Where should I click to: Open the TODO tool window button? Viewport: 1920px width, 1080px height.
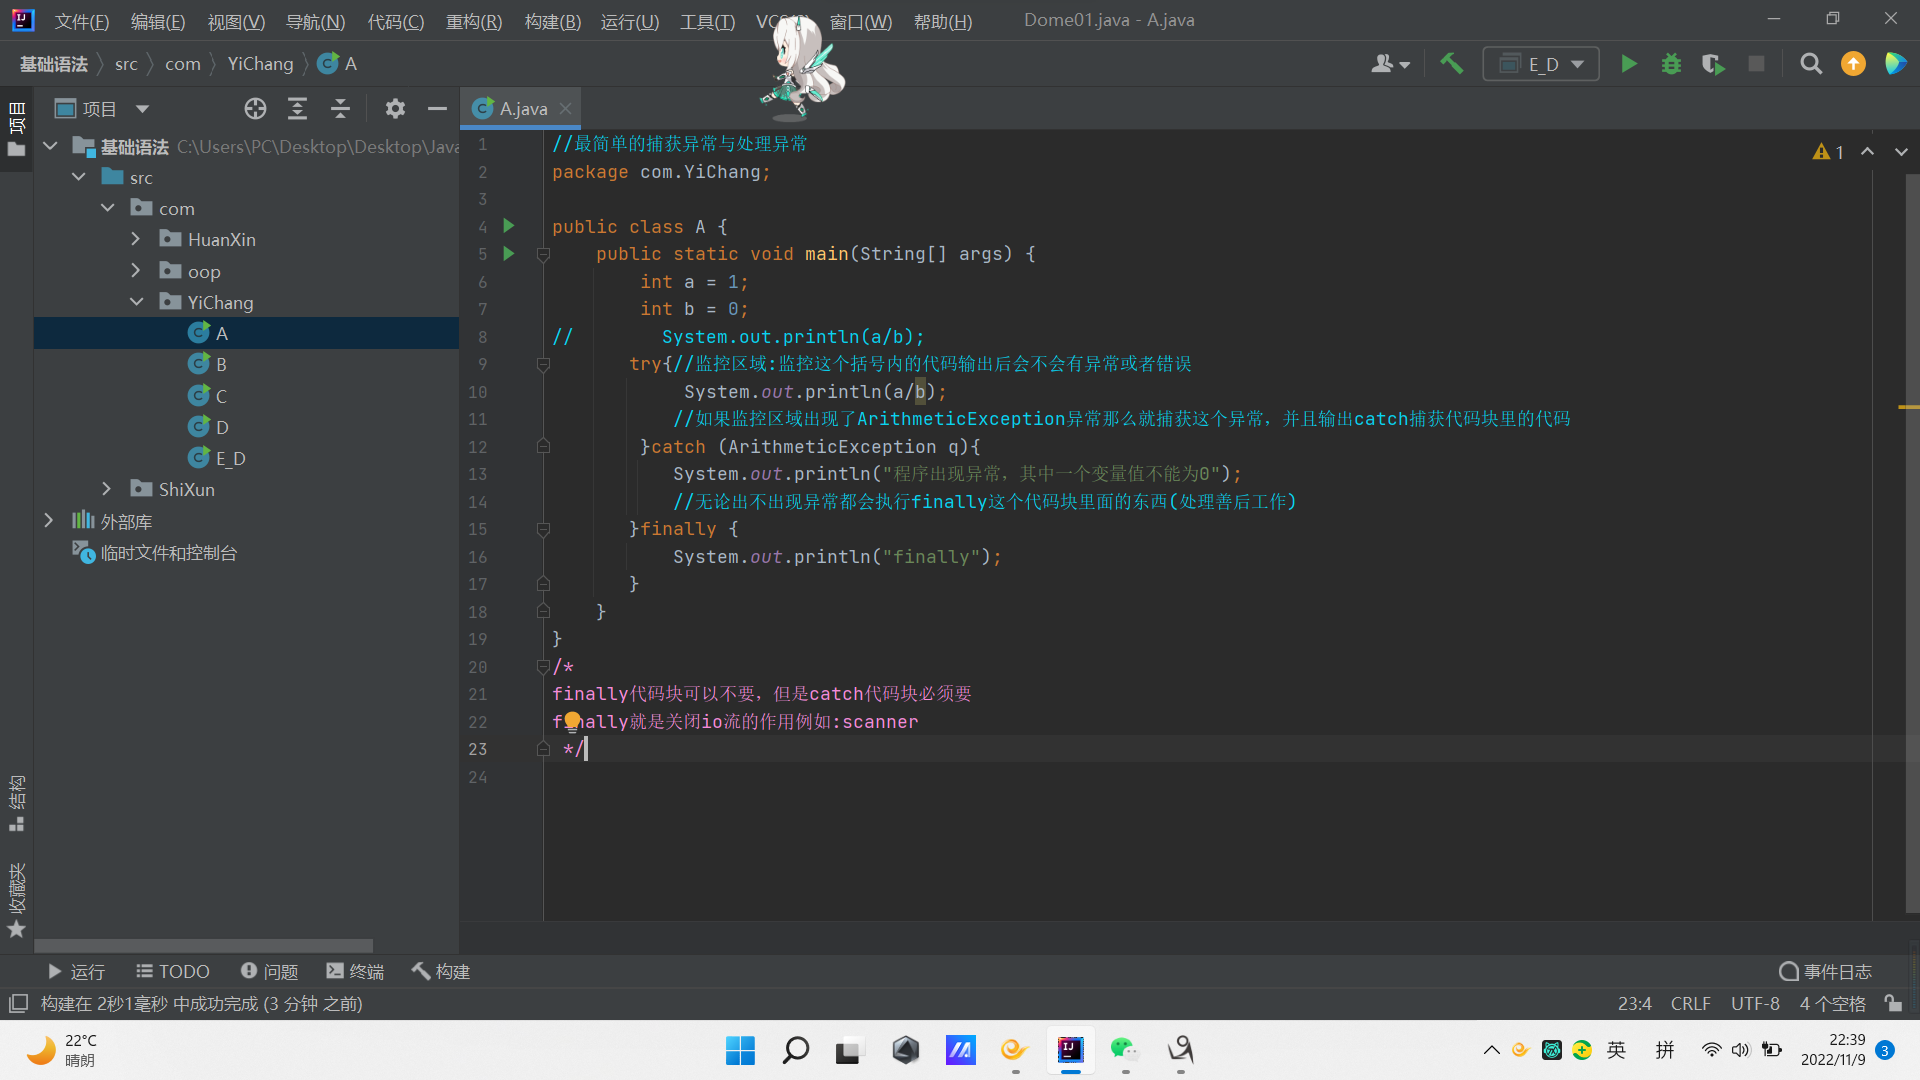(173, 971)
